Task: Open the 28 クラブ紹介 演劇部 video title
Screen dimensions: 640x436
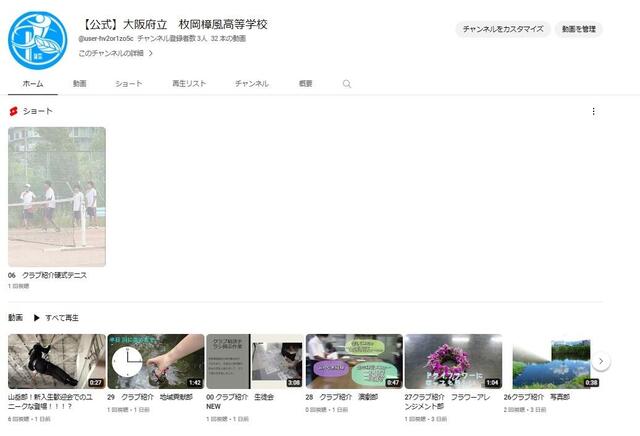Action: (342, 397)
